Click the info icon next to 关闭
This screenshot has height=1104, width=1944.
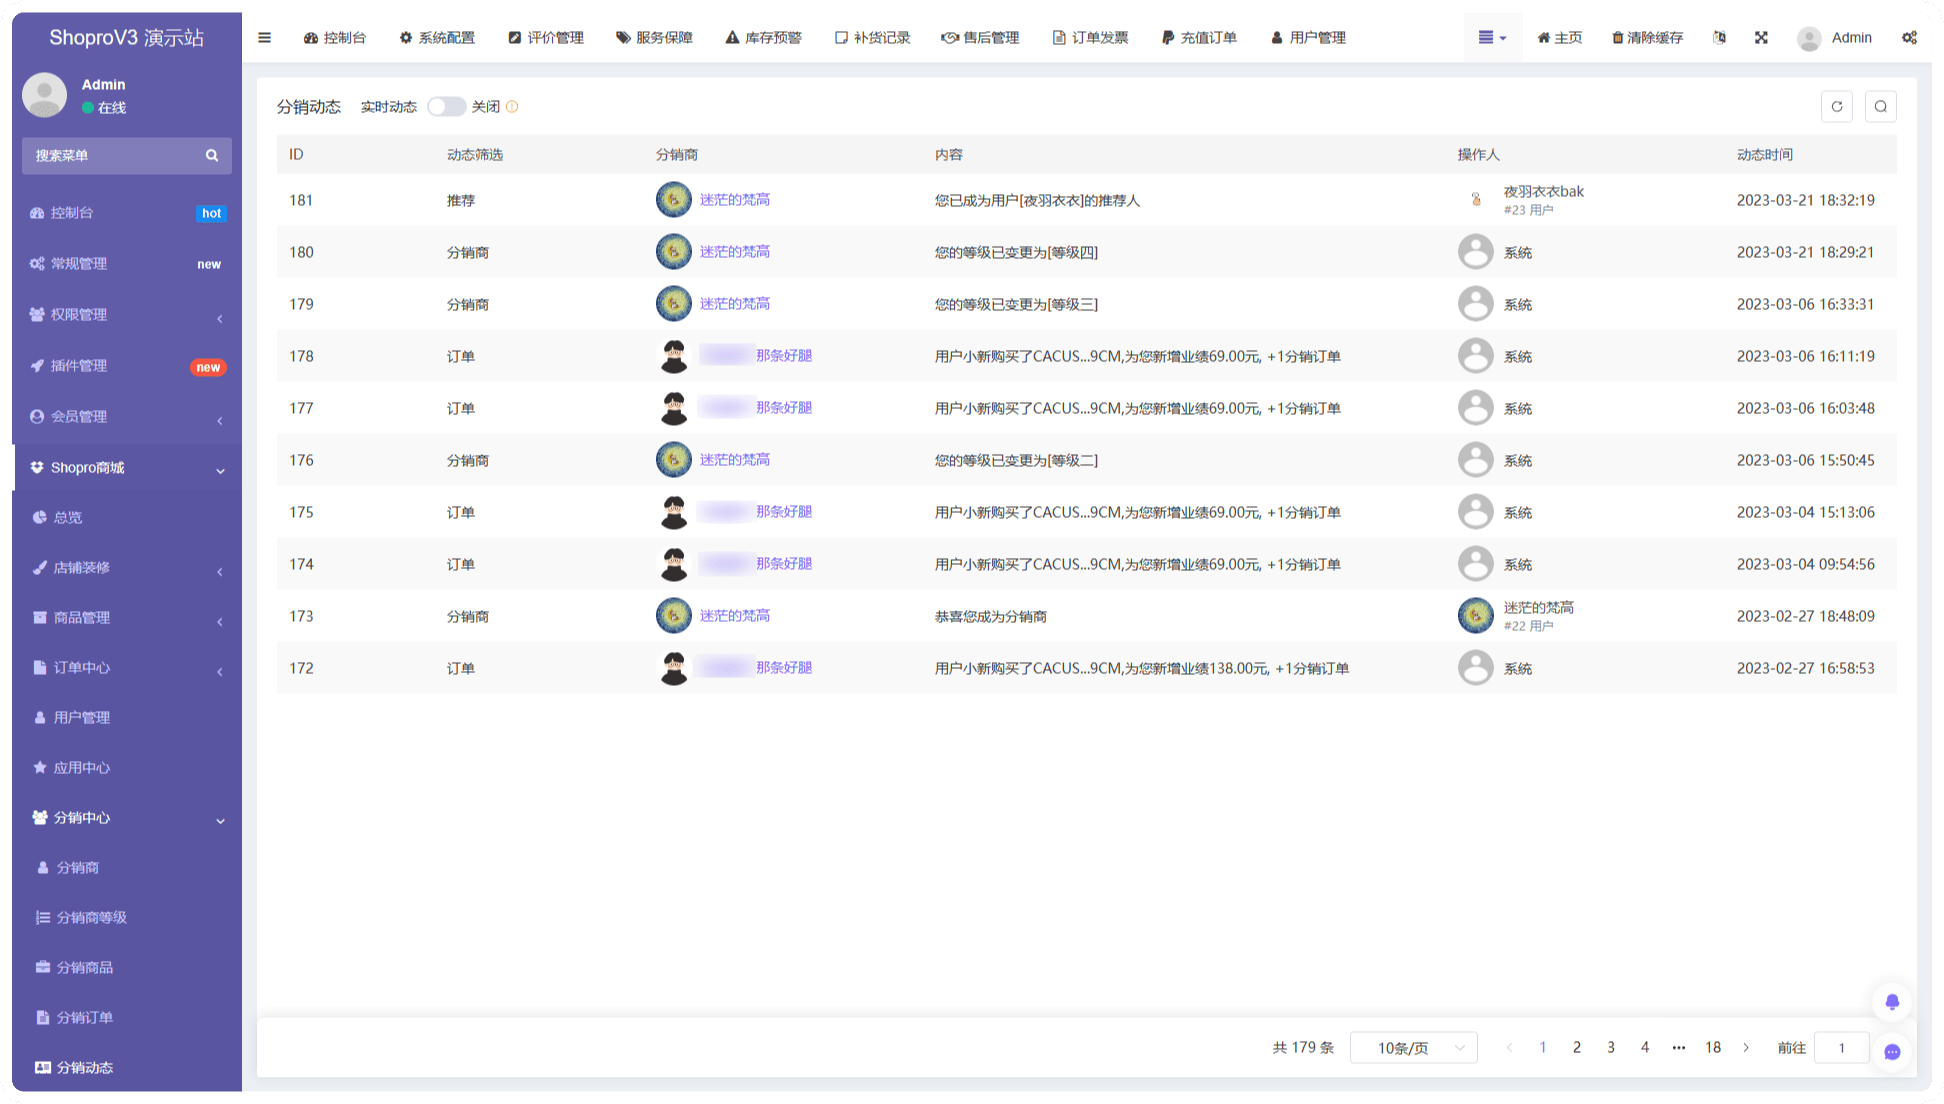pyautogui.click(x=512, y=107)
